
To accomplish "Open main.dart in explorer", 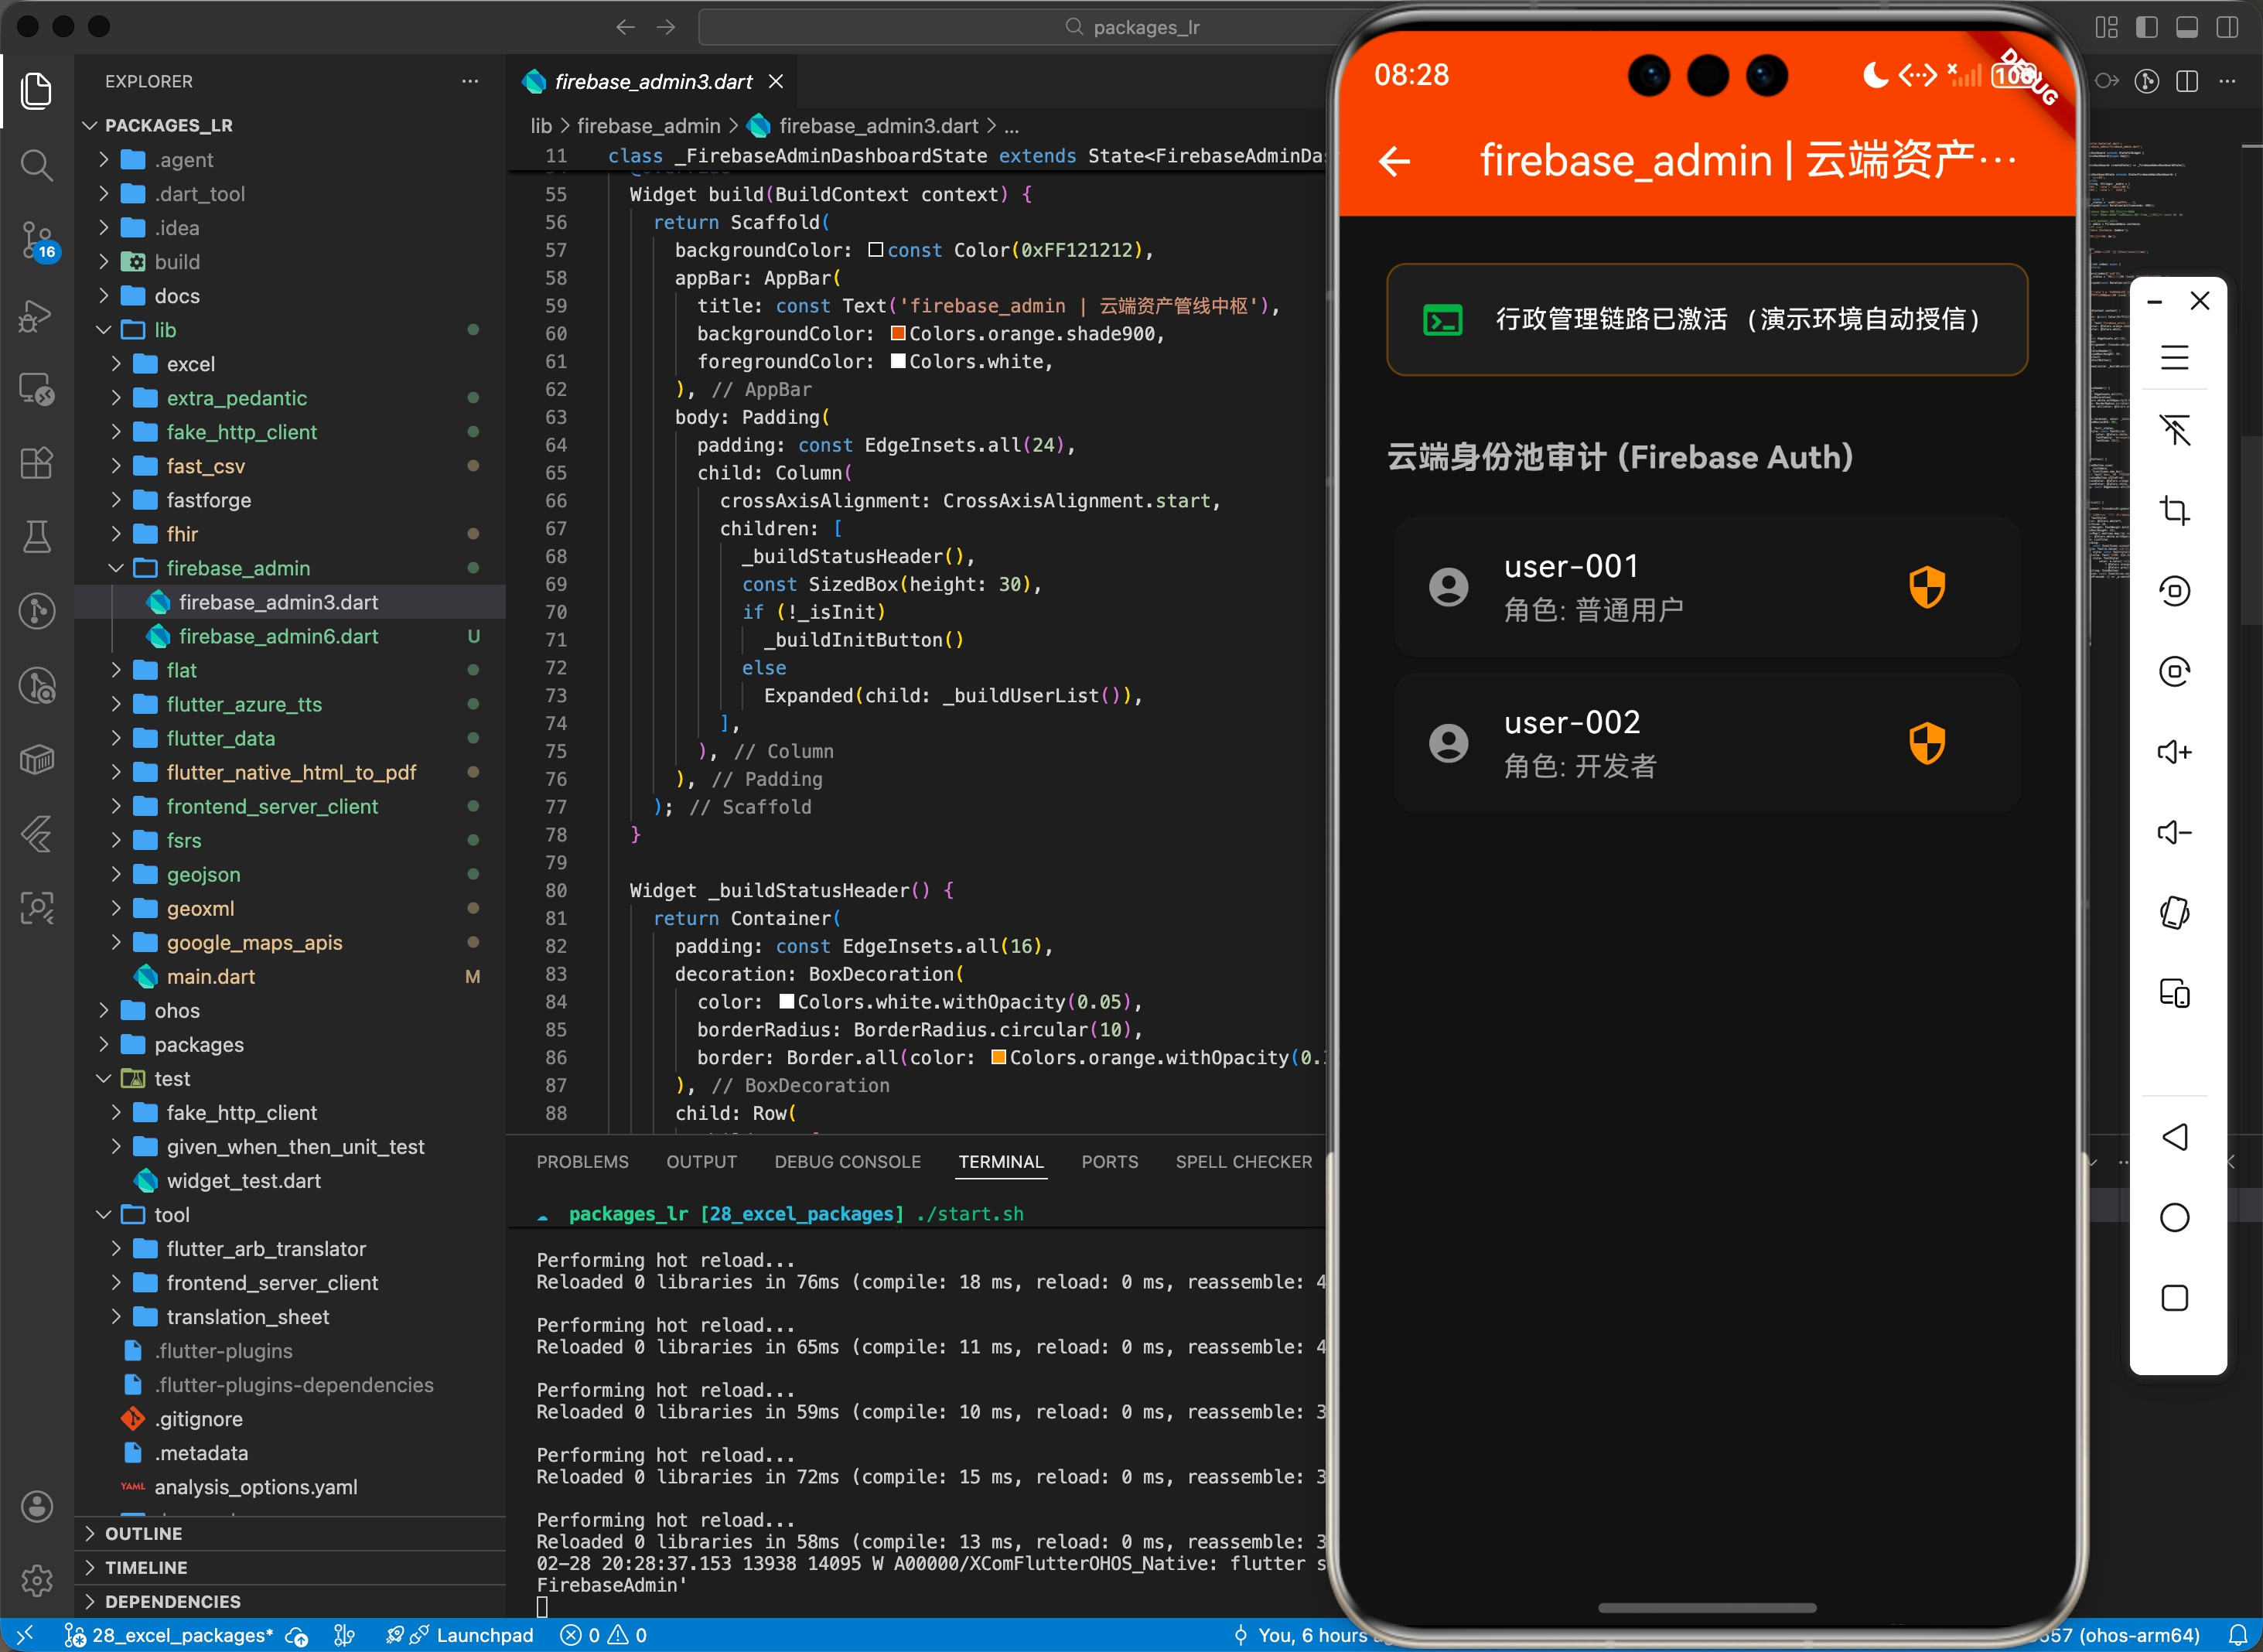I will tap(290, 976).
